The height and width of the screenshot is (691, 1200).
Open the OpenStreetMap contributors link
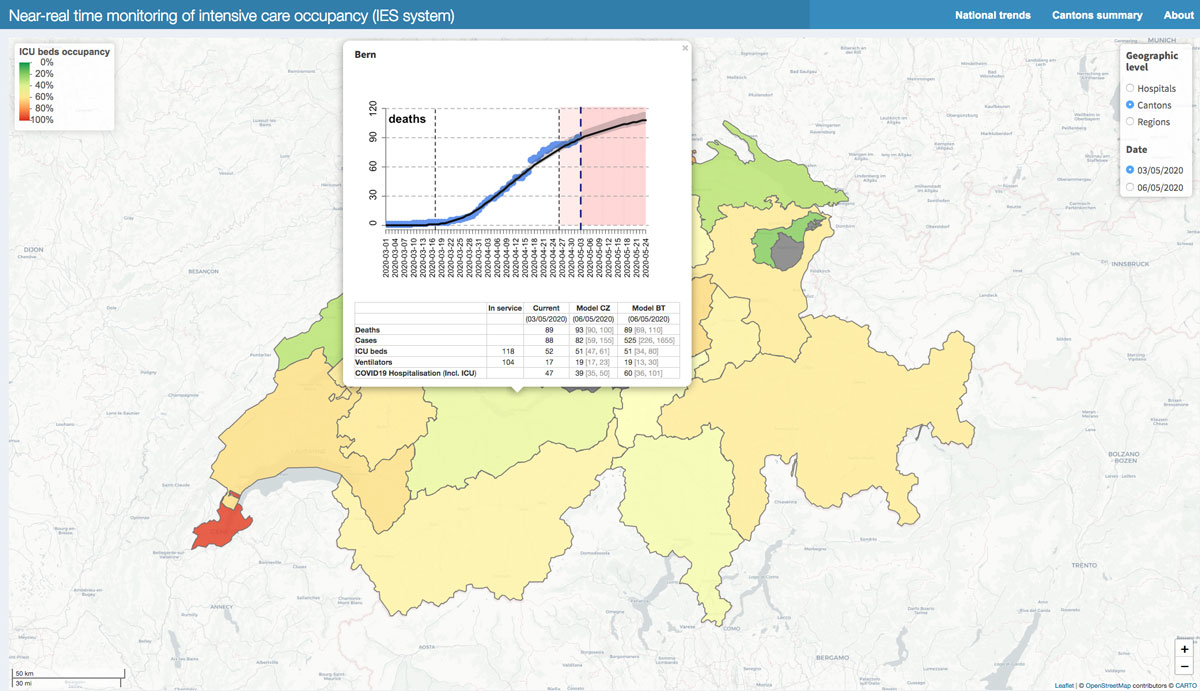coord(1113,685)
